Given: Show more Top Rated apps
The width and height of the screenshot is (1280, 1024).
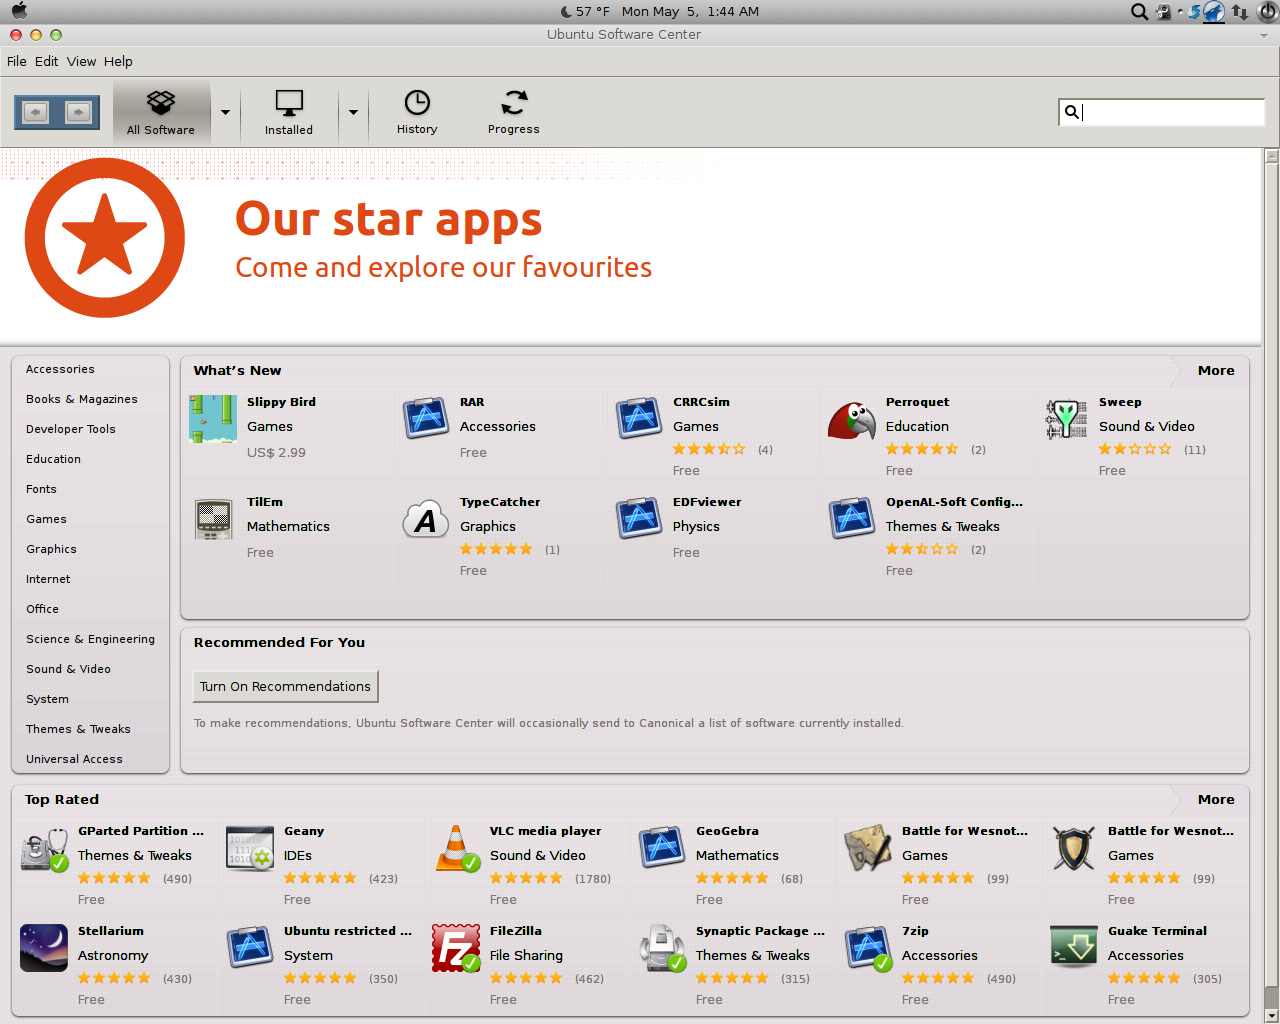Looking at the screenshot, I should [1216, 799].
